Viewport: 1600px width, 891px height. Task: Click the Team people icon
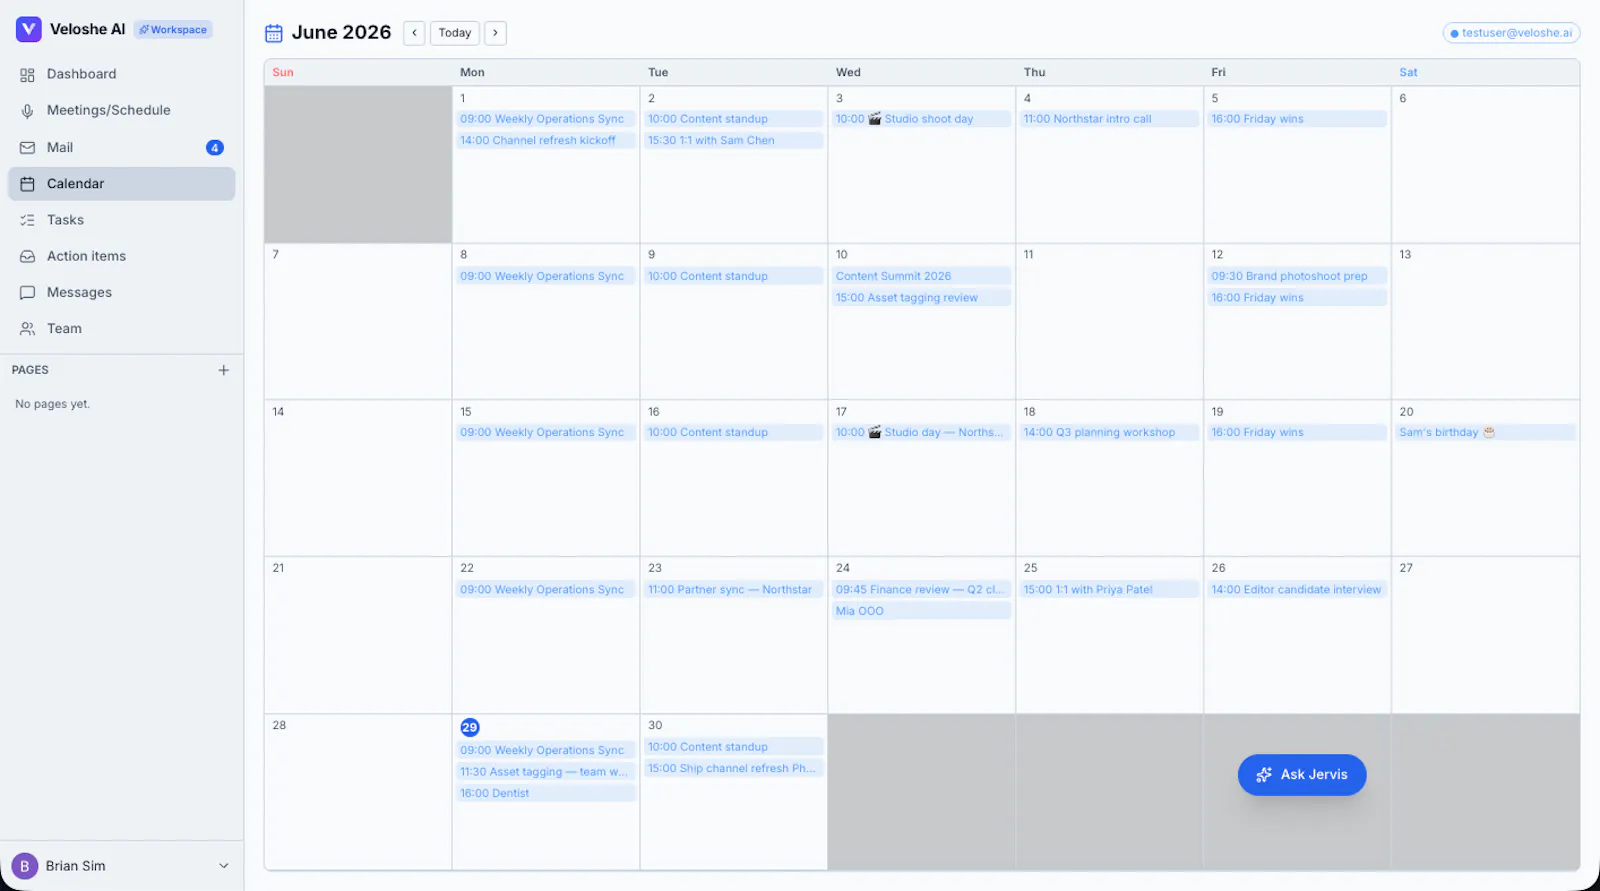[27, 329]
